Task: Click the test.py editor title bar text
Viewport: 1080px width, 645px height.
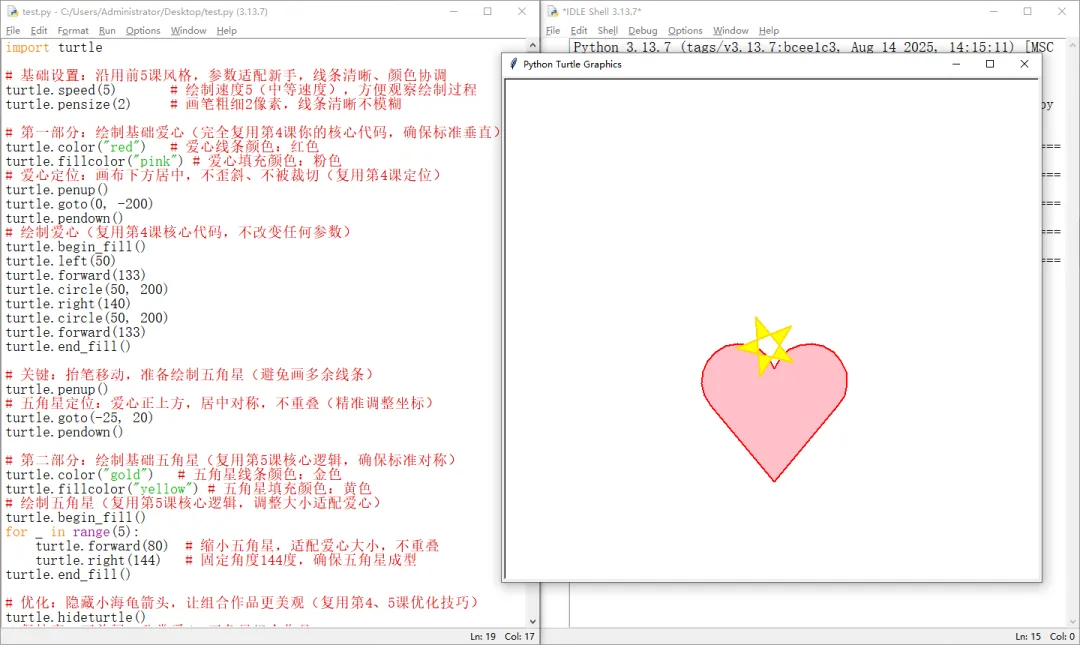Action: pos(145,11)
